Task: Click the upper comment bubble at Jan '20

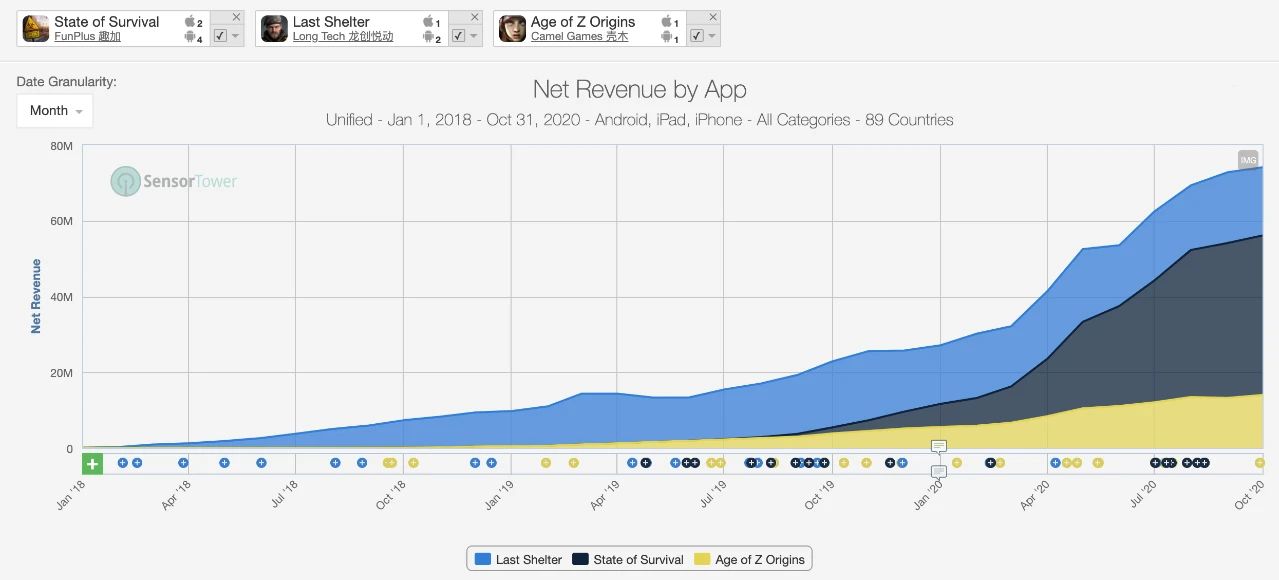Action: click(x=938, y=446)
